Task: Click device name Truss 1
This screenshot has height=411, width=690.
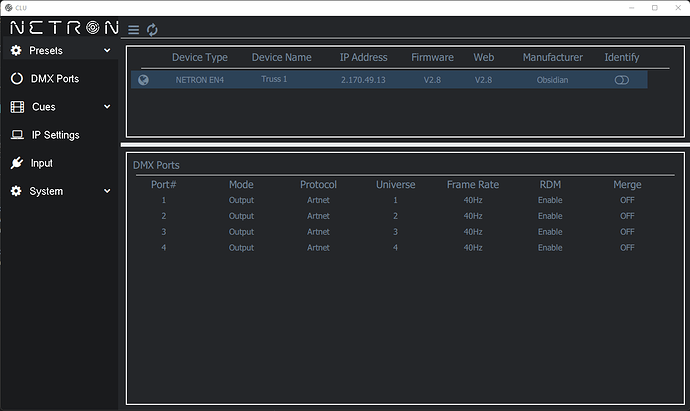Action: point(274,79)
